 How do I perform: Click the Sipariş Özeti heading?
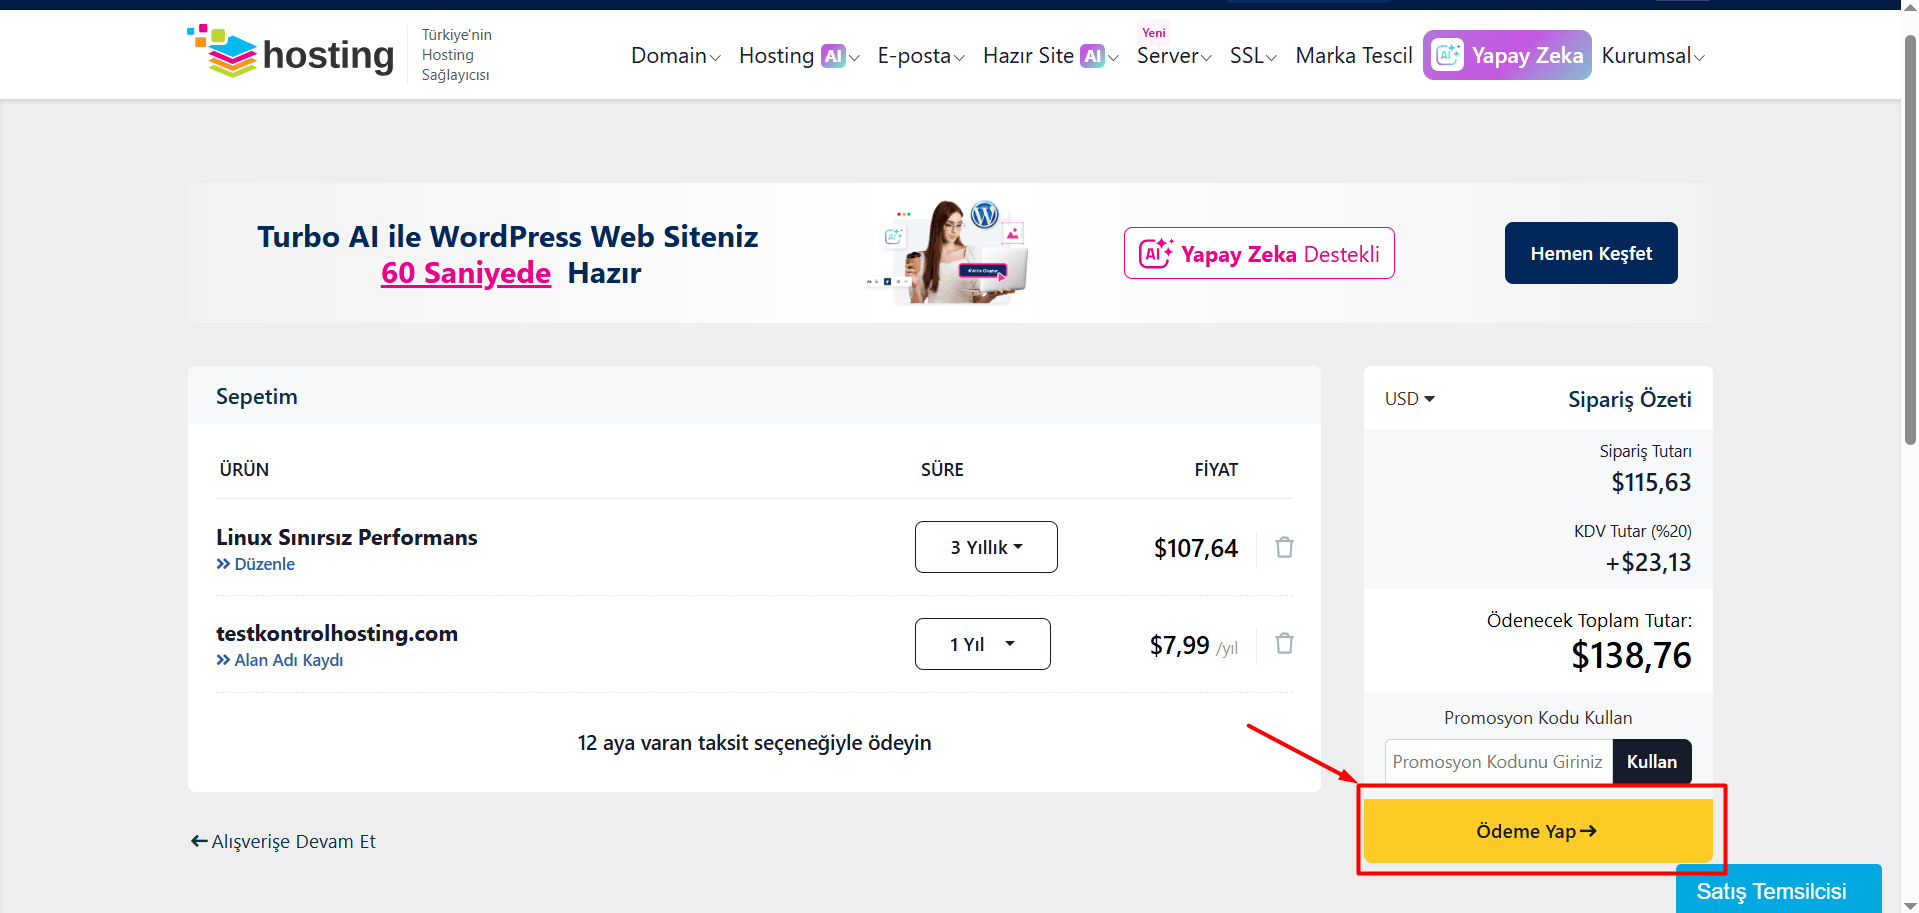click(x=1630, y=399)
